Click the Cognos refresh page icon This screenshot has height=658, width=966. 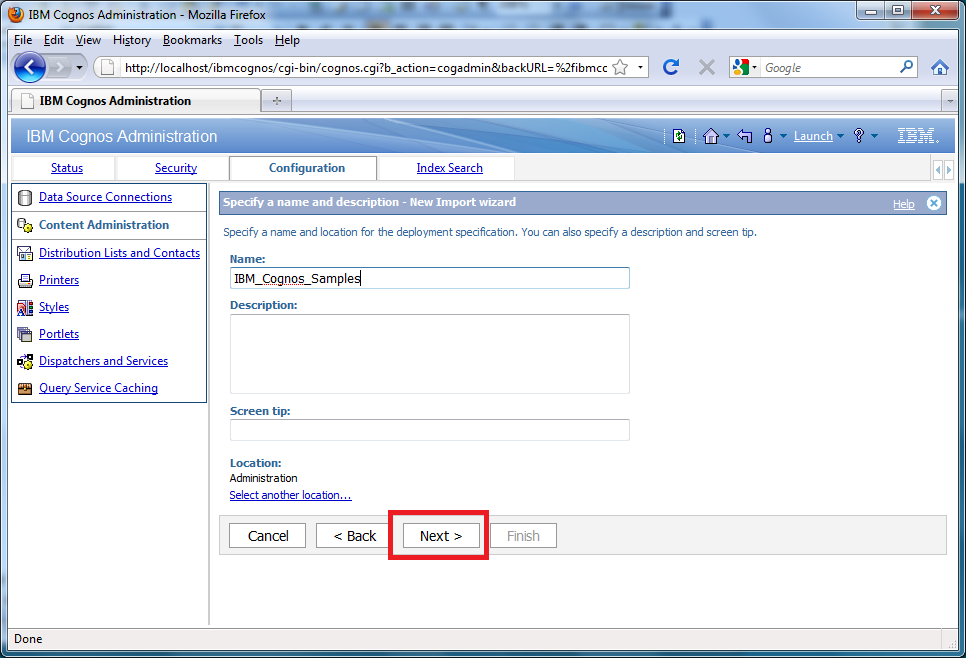tap(679, 136)
